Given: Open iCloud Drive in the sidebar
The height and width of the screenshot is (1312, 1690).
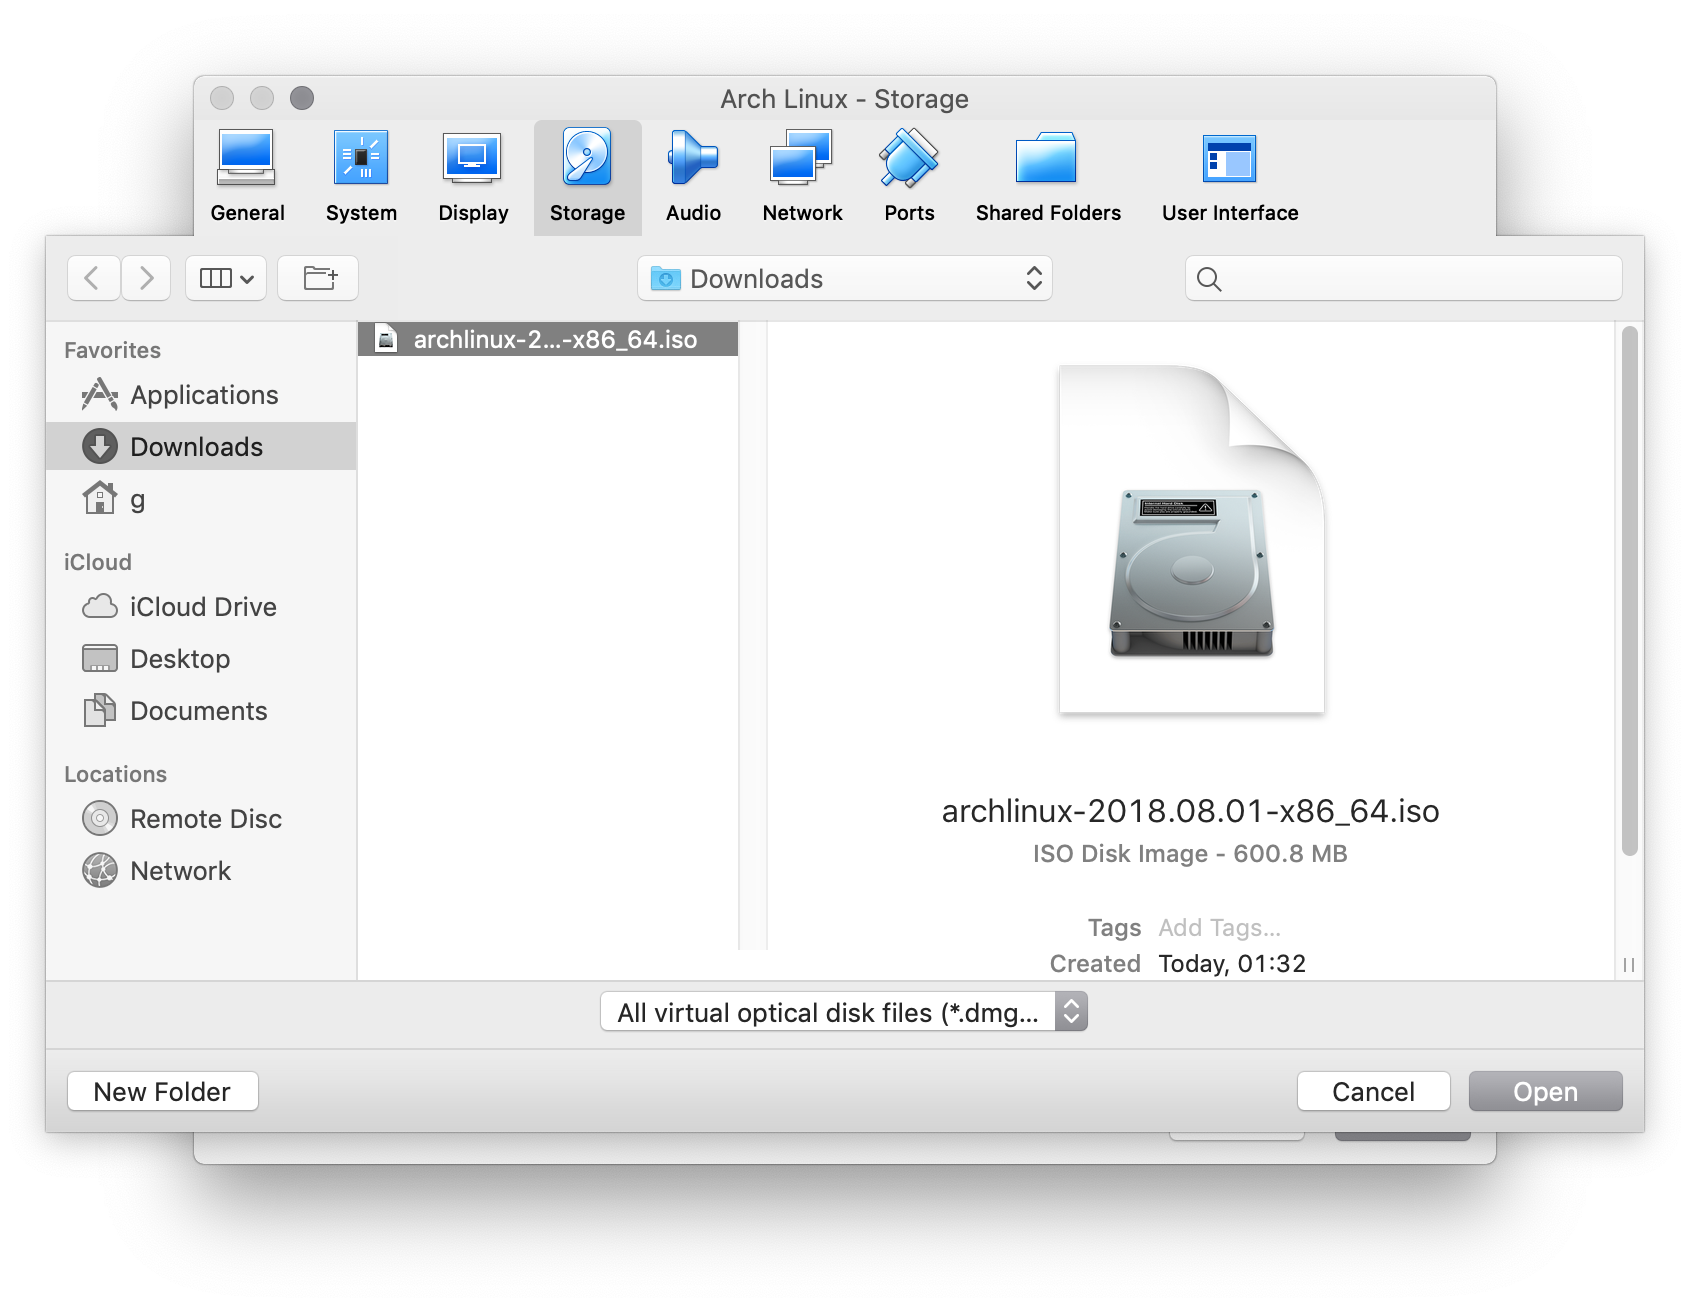Looking at the screenshot, I should pos(201,607).
